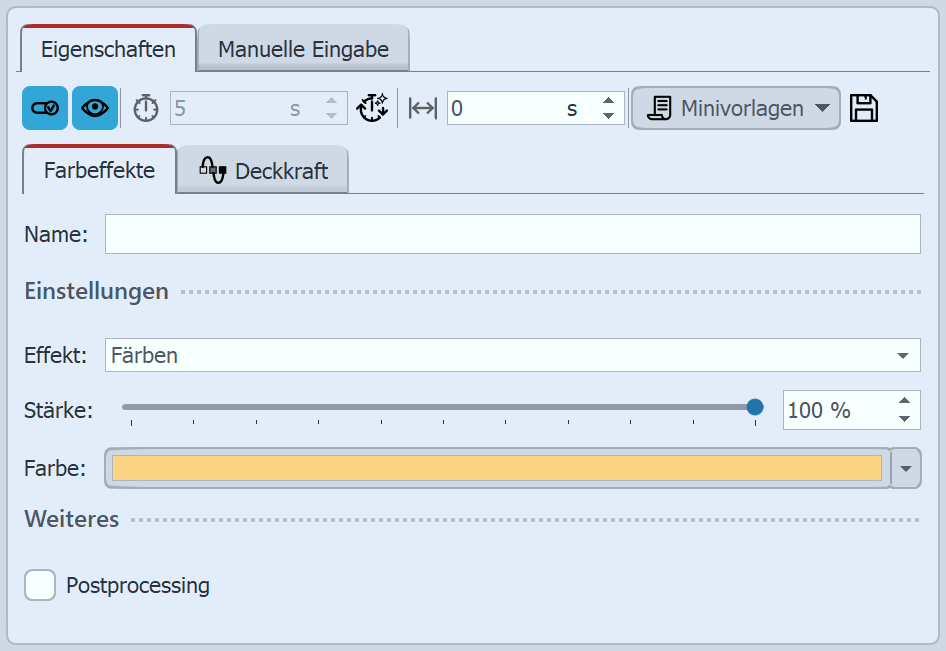946x651 pixels.
Task: Click the automatic duration clock icon
Action: (372, 108)
